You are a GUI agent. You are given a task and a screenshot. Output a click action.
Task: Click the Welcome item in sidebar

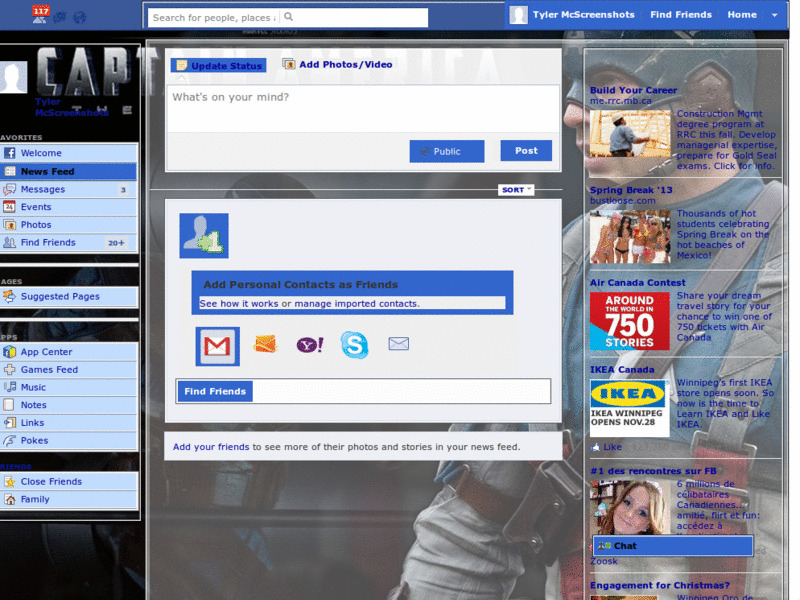coord(69,153)
